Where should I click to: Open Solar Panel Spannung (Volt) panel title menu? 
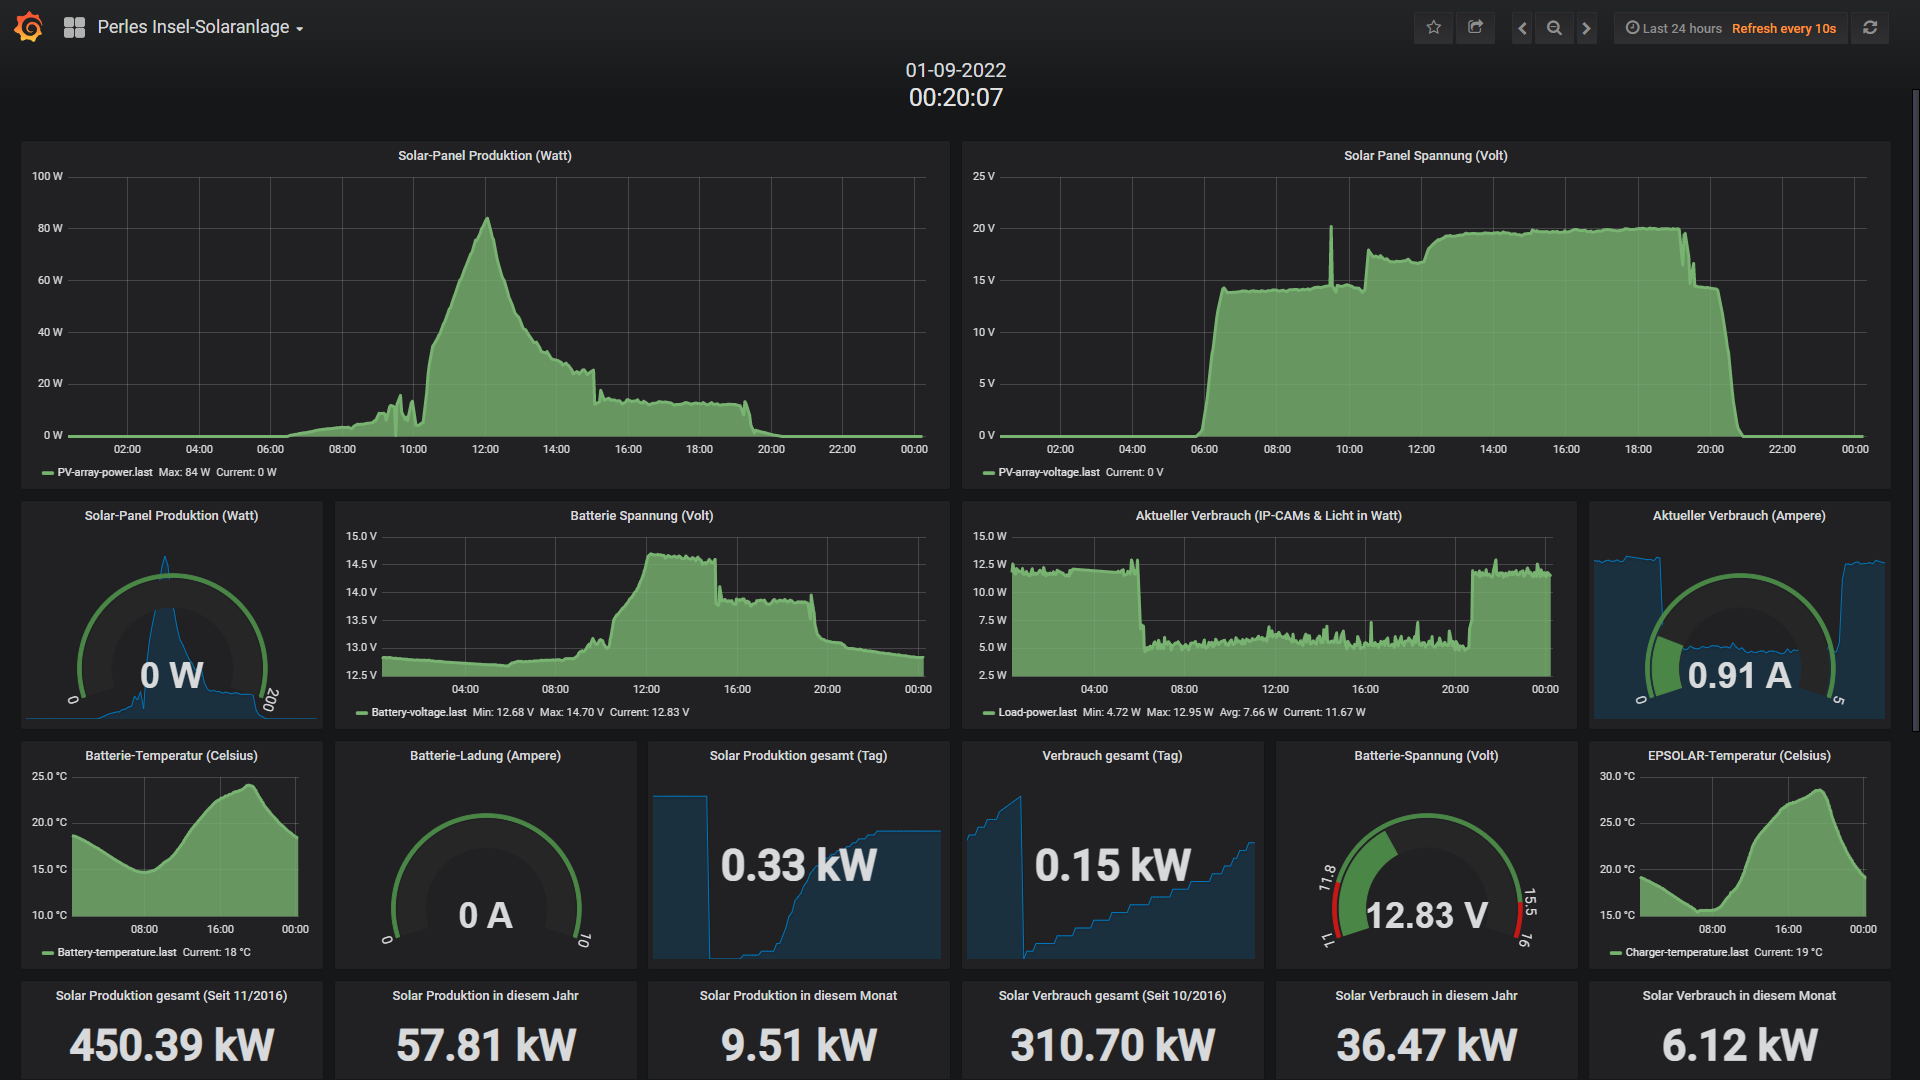click(1425, 155)
